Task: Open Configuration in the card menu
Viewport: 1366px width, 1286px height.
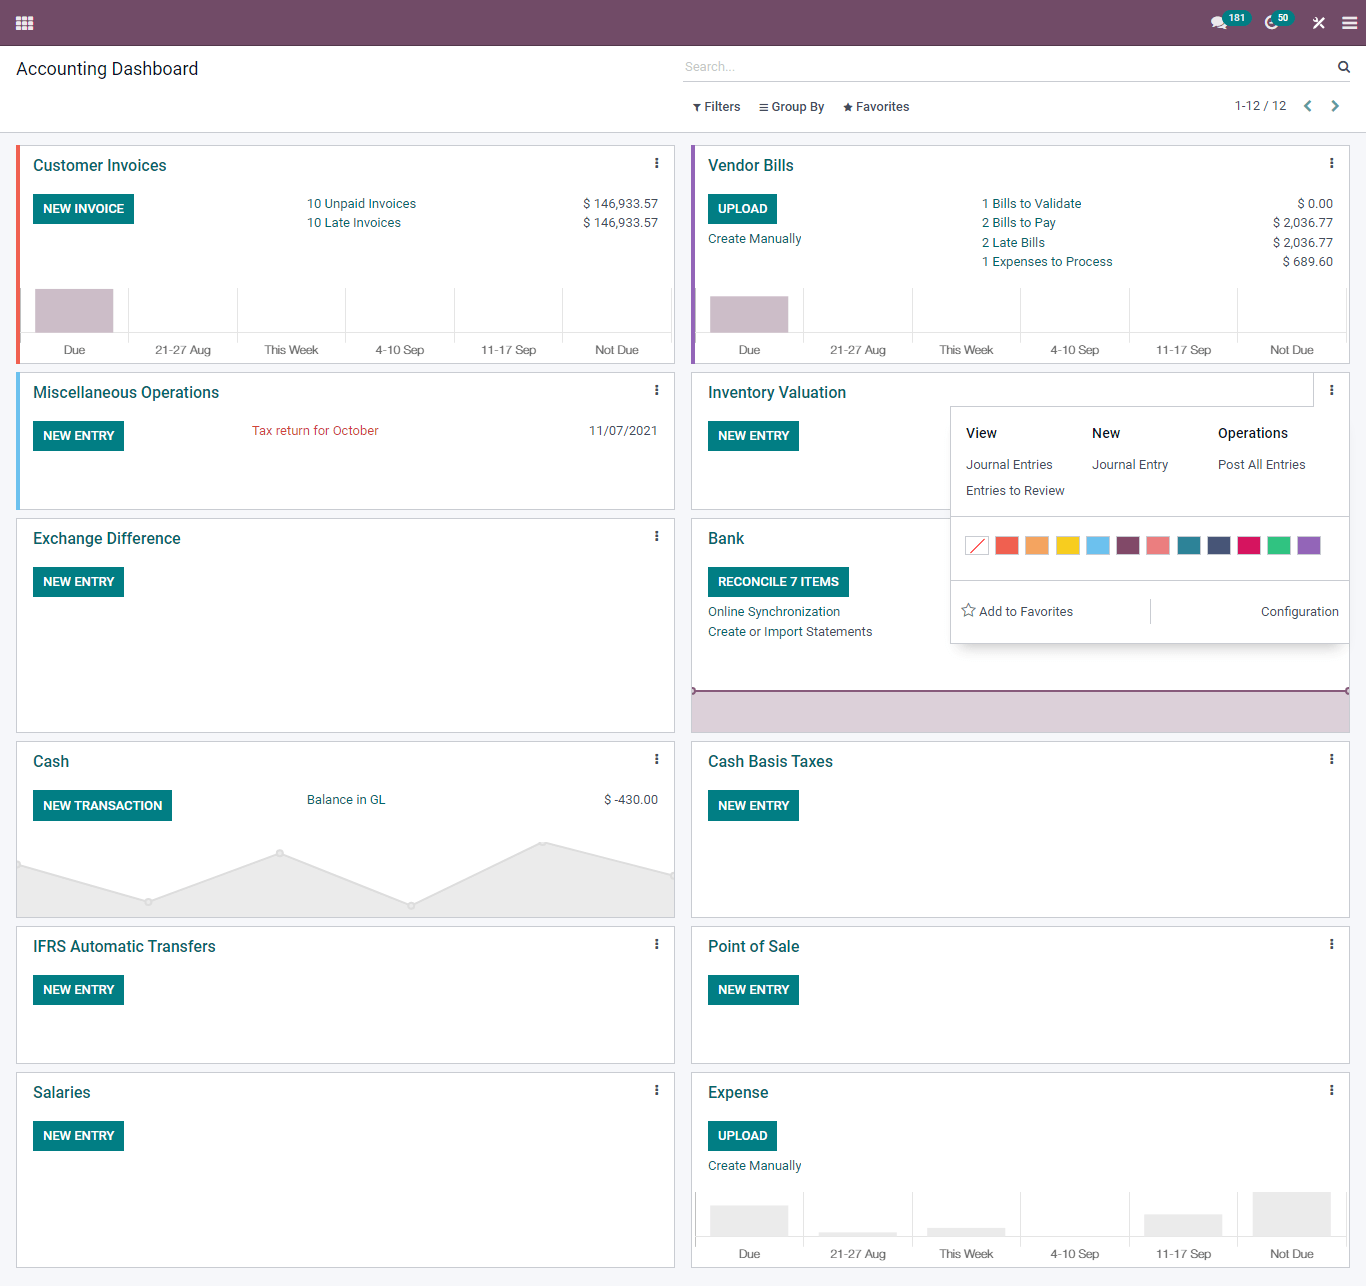Action: (x=1299, y=611)
